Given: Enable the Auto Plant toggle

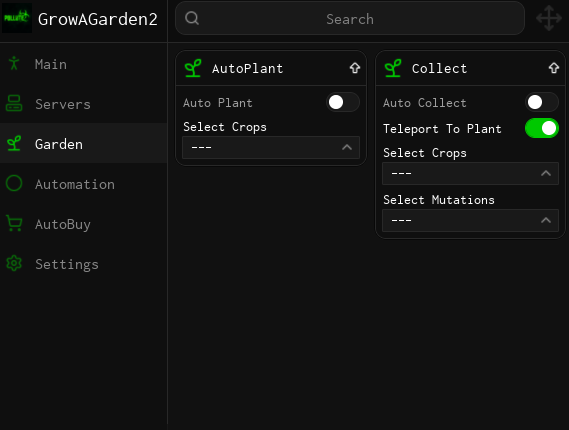Looking at the screenshot, I should [x=343, y=102].
